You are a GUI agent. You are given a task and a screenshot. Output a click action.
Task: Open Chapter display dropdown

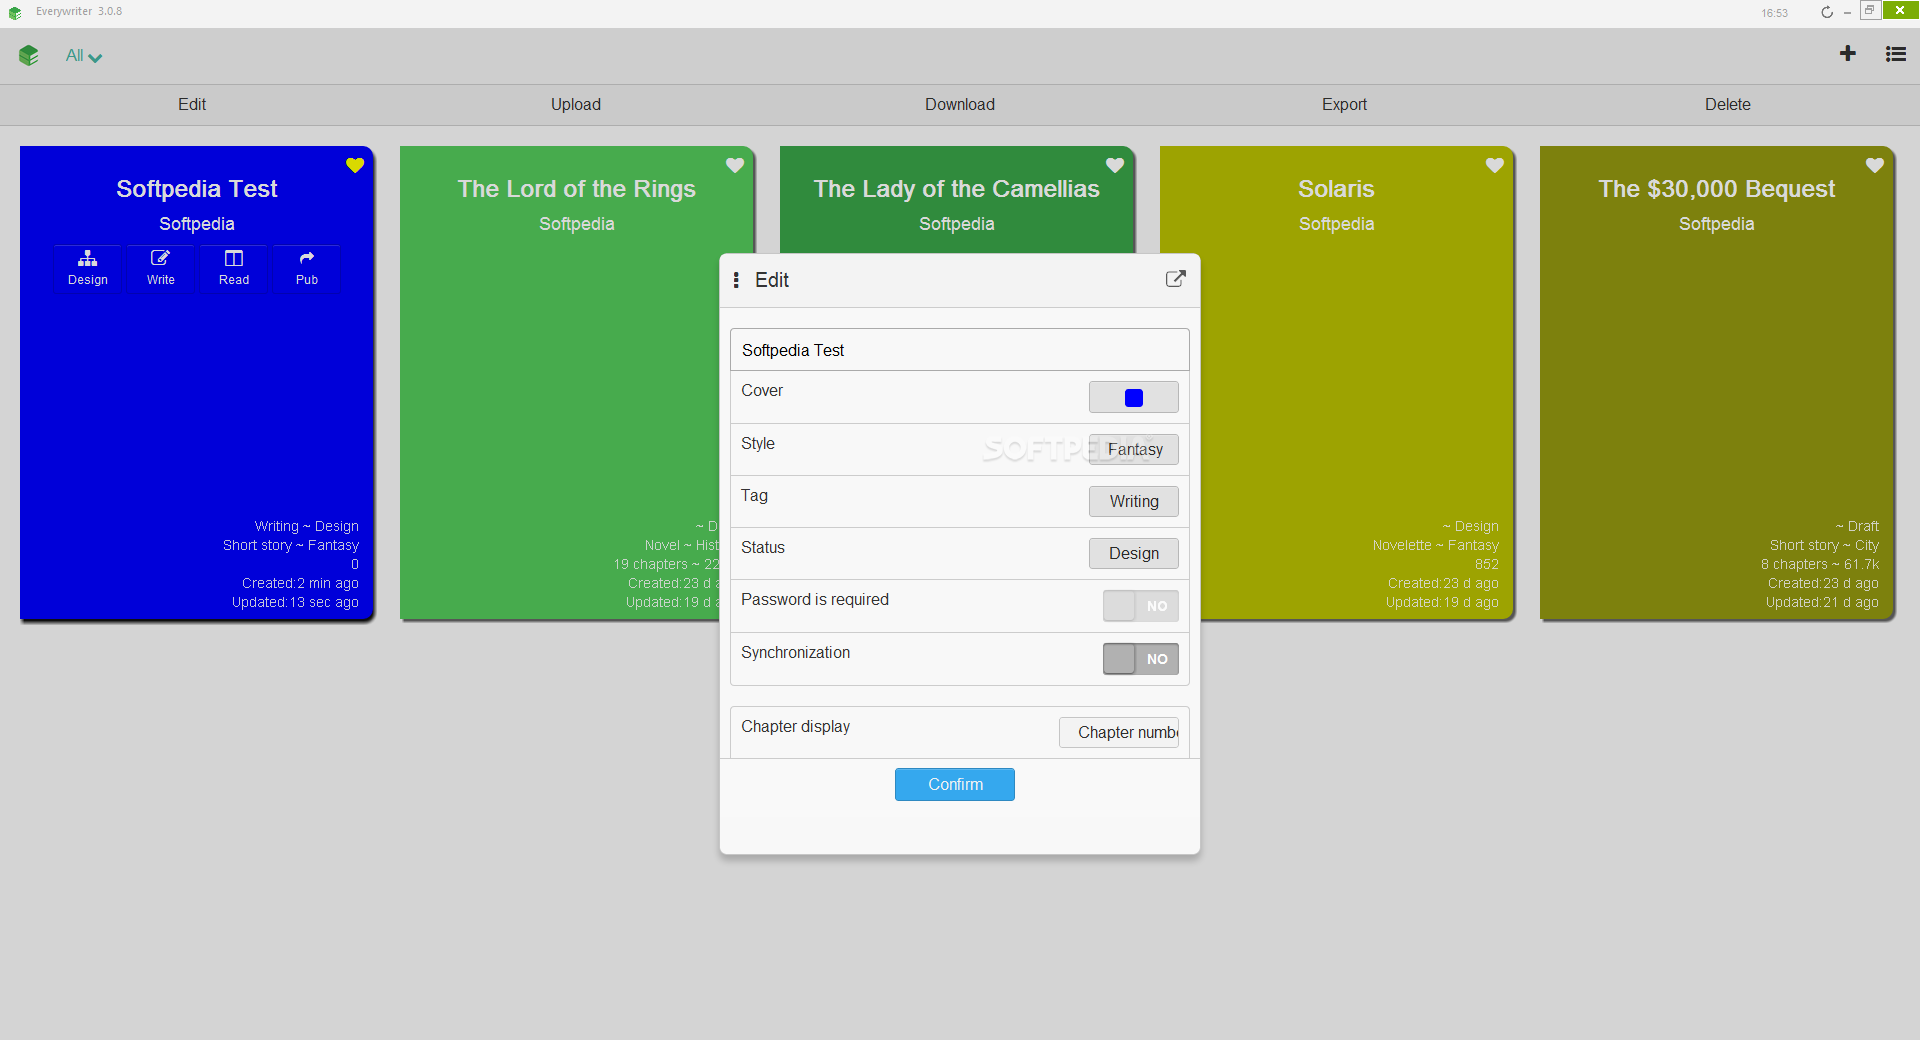pyautogui.click(x=1119, y=732)
